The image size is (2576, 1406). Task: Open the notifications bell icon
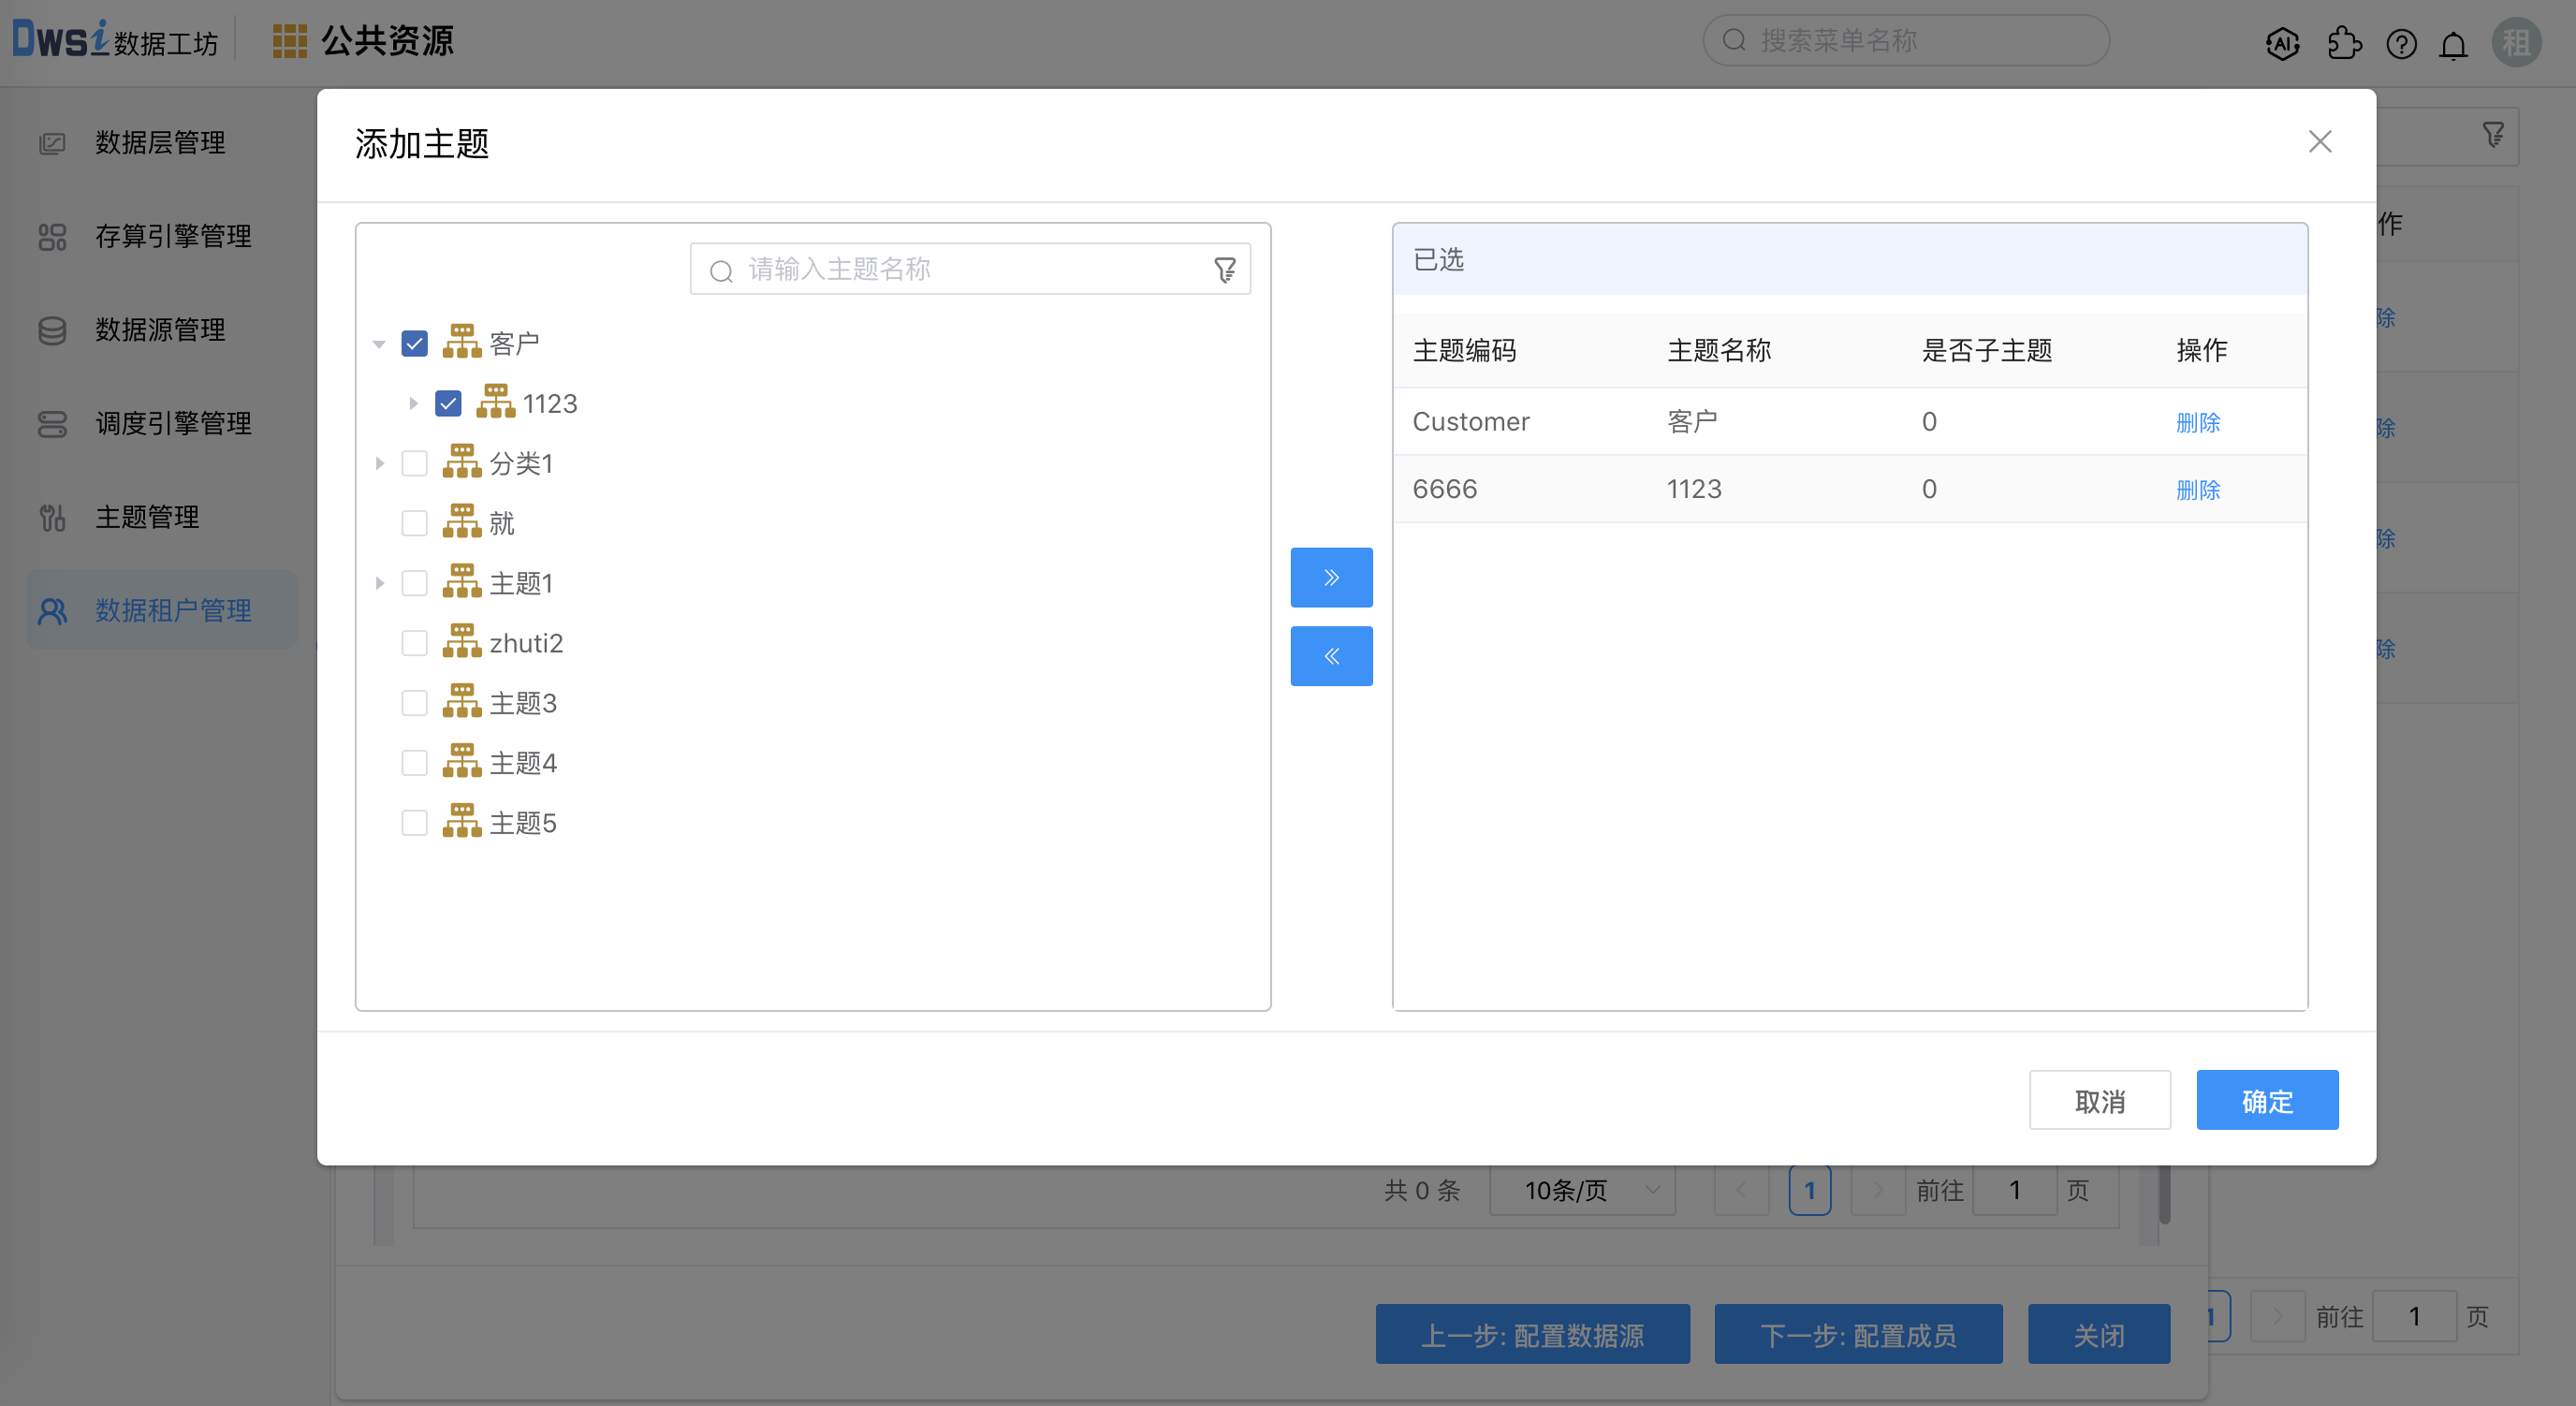[2453, 45]
